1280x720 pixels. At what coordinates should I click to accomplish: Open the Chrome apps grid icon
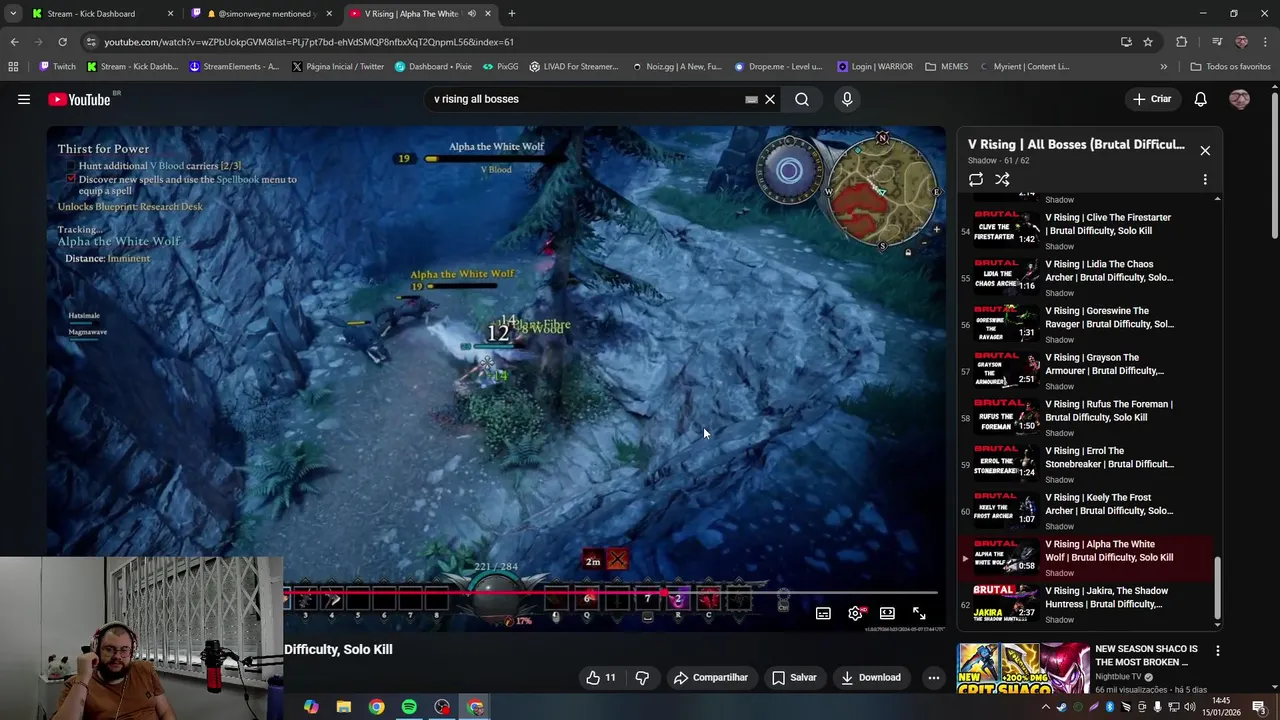point(13,67)
